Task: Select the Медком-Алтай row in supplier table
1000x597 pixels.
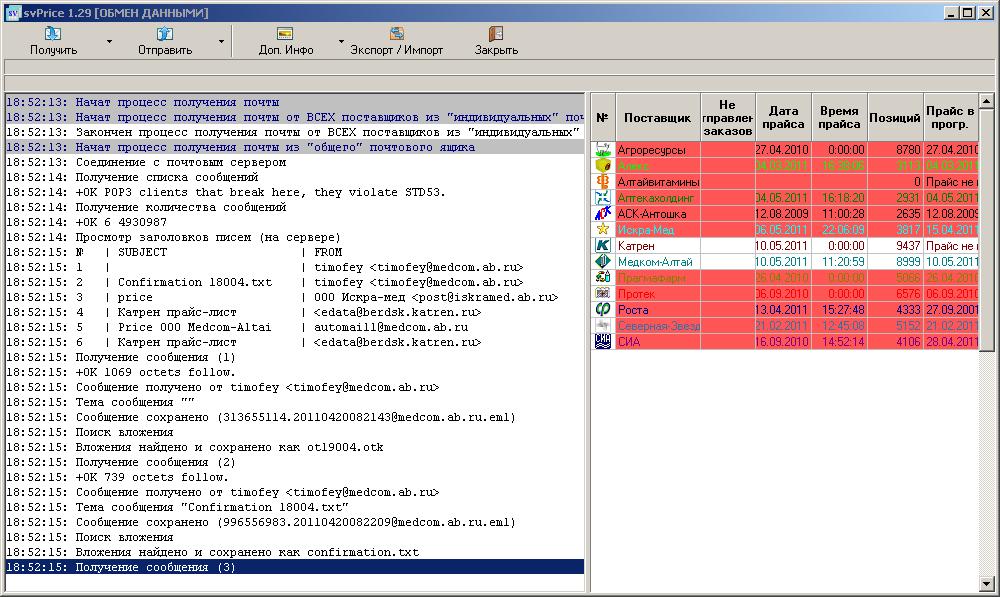Action: tap(655, 262)
